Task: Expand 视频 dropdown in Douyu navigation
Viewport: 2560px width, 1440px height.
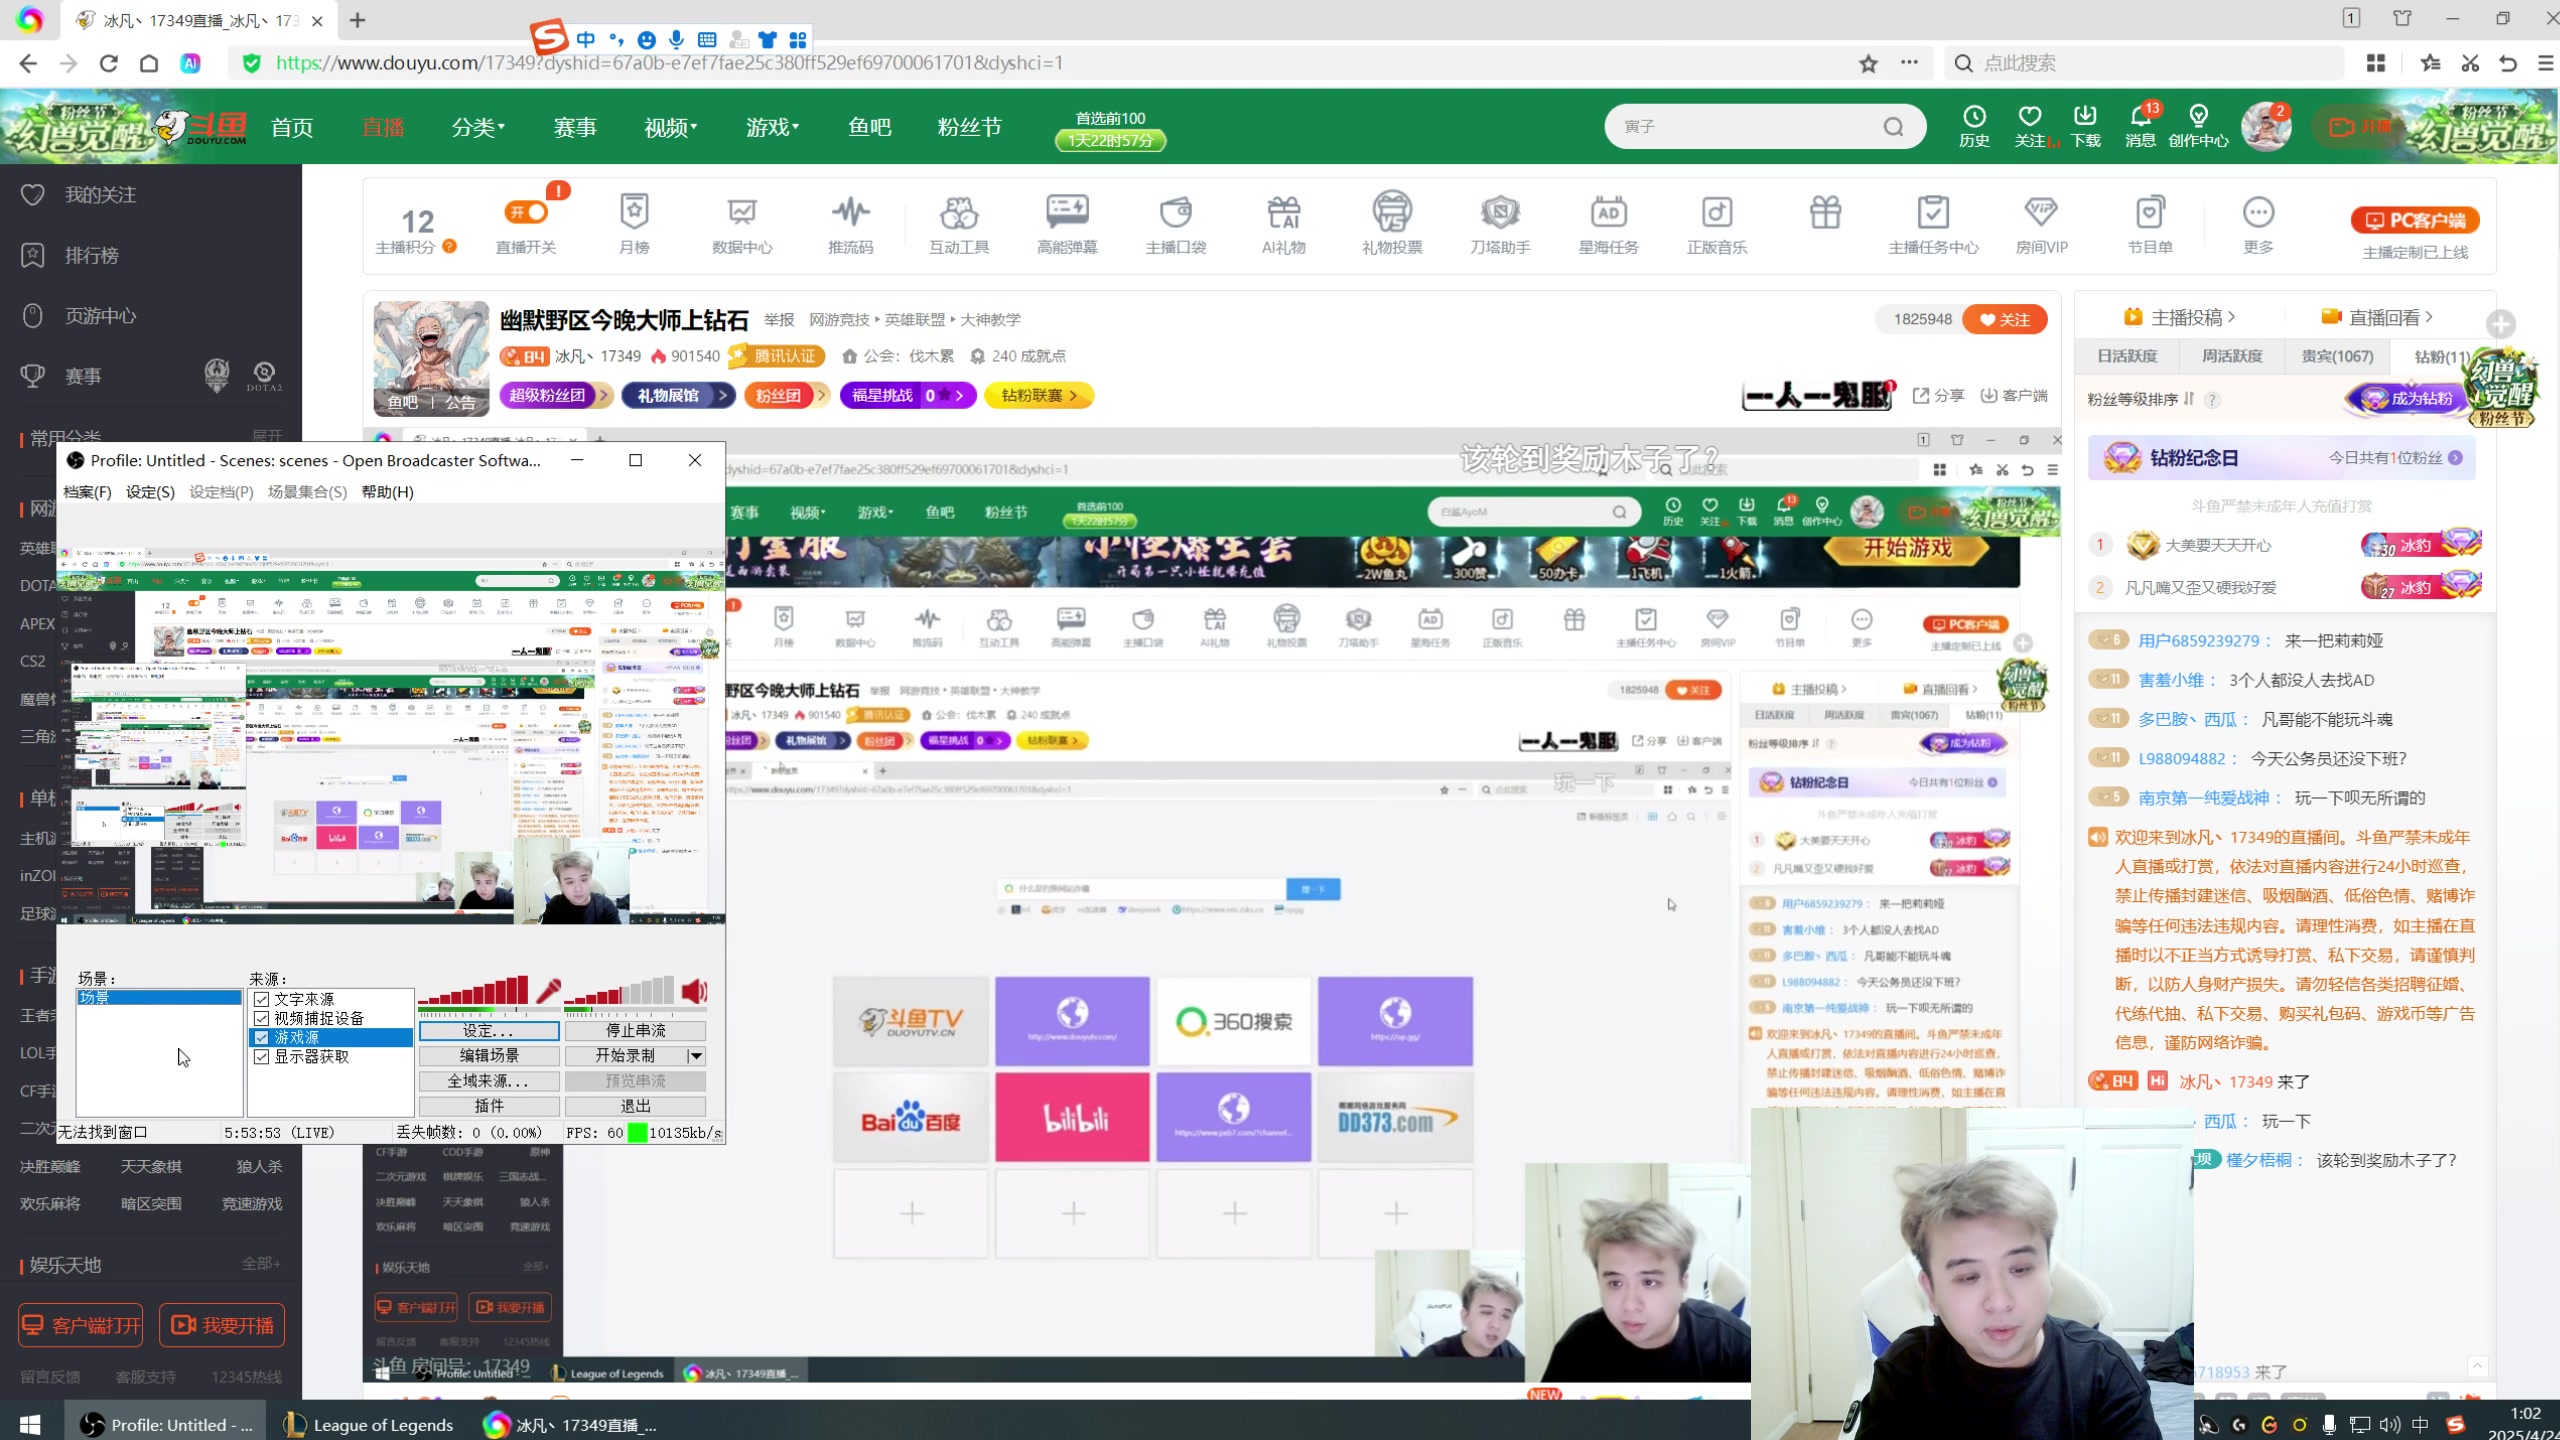Action: click(x=671, y=127)
